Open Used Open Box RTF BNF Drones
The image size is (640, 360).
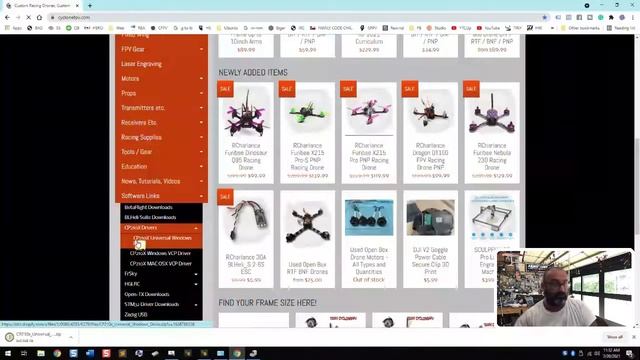[x=307, y=239]
